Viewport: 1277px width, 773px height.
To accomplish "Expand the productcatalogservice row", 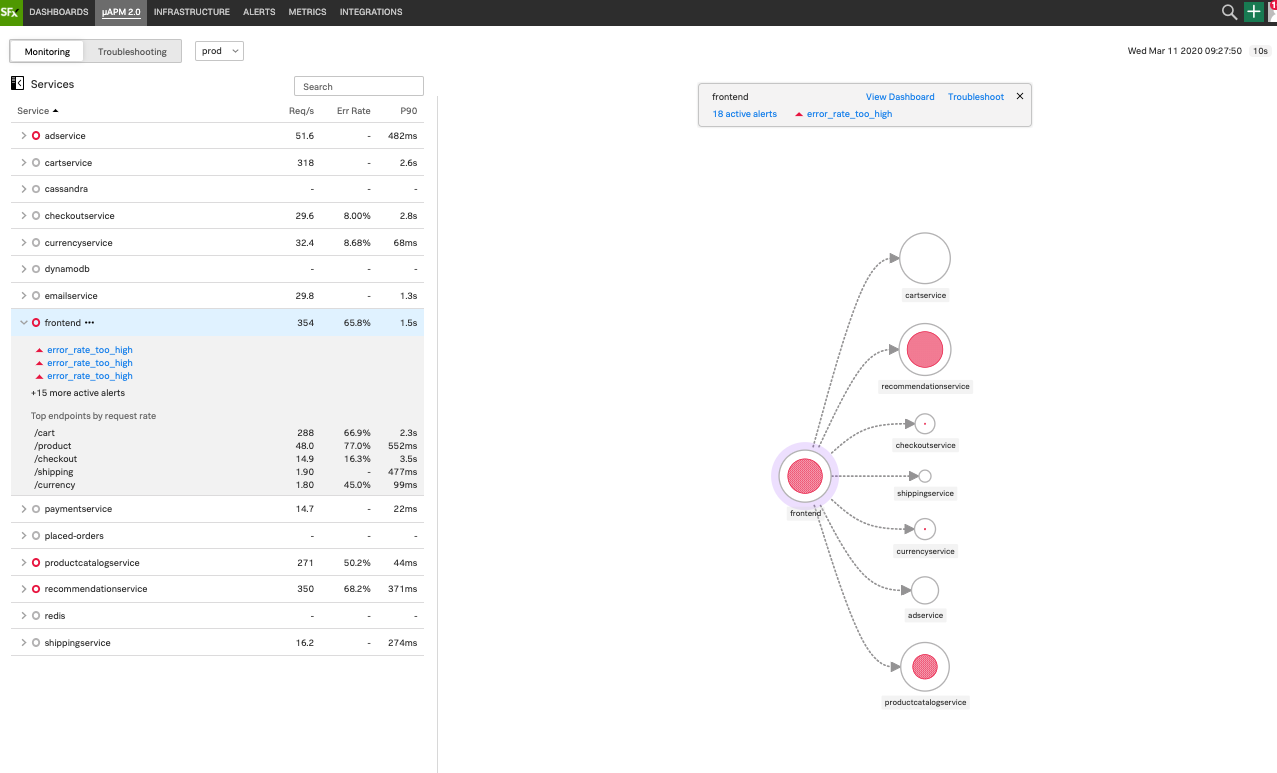I will point(24,563).
